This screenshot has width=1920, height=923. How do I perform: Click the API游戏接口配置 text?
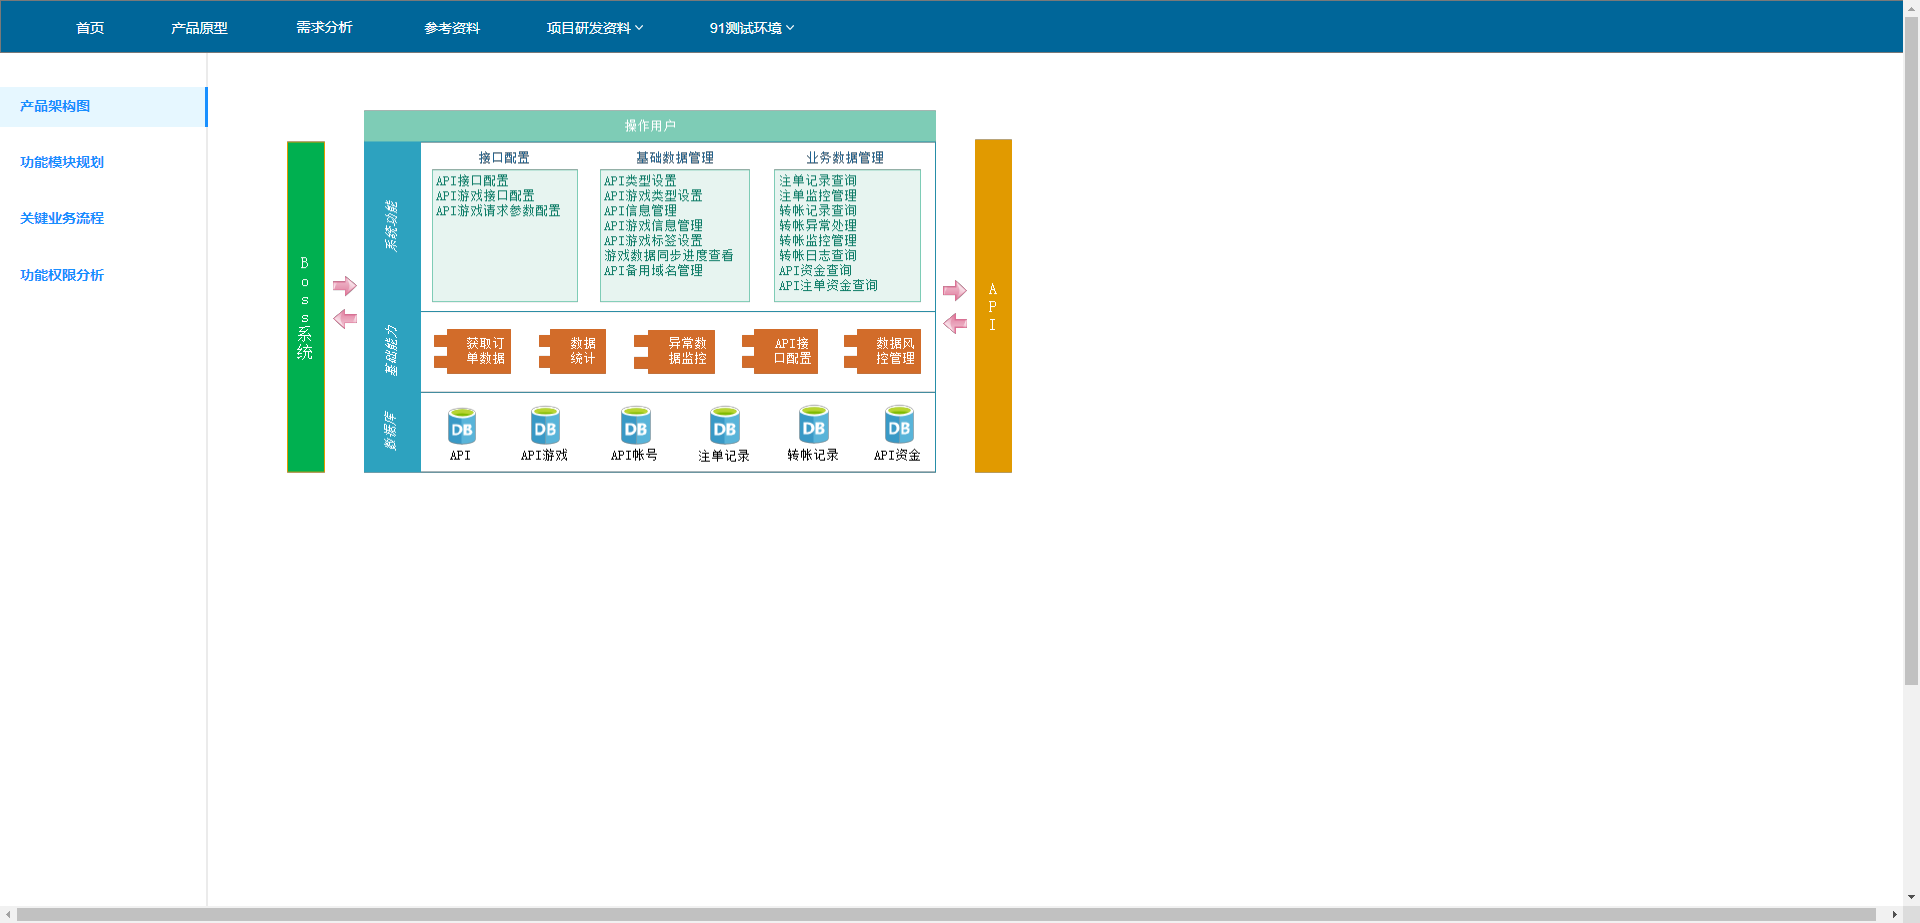[485, 196]
